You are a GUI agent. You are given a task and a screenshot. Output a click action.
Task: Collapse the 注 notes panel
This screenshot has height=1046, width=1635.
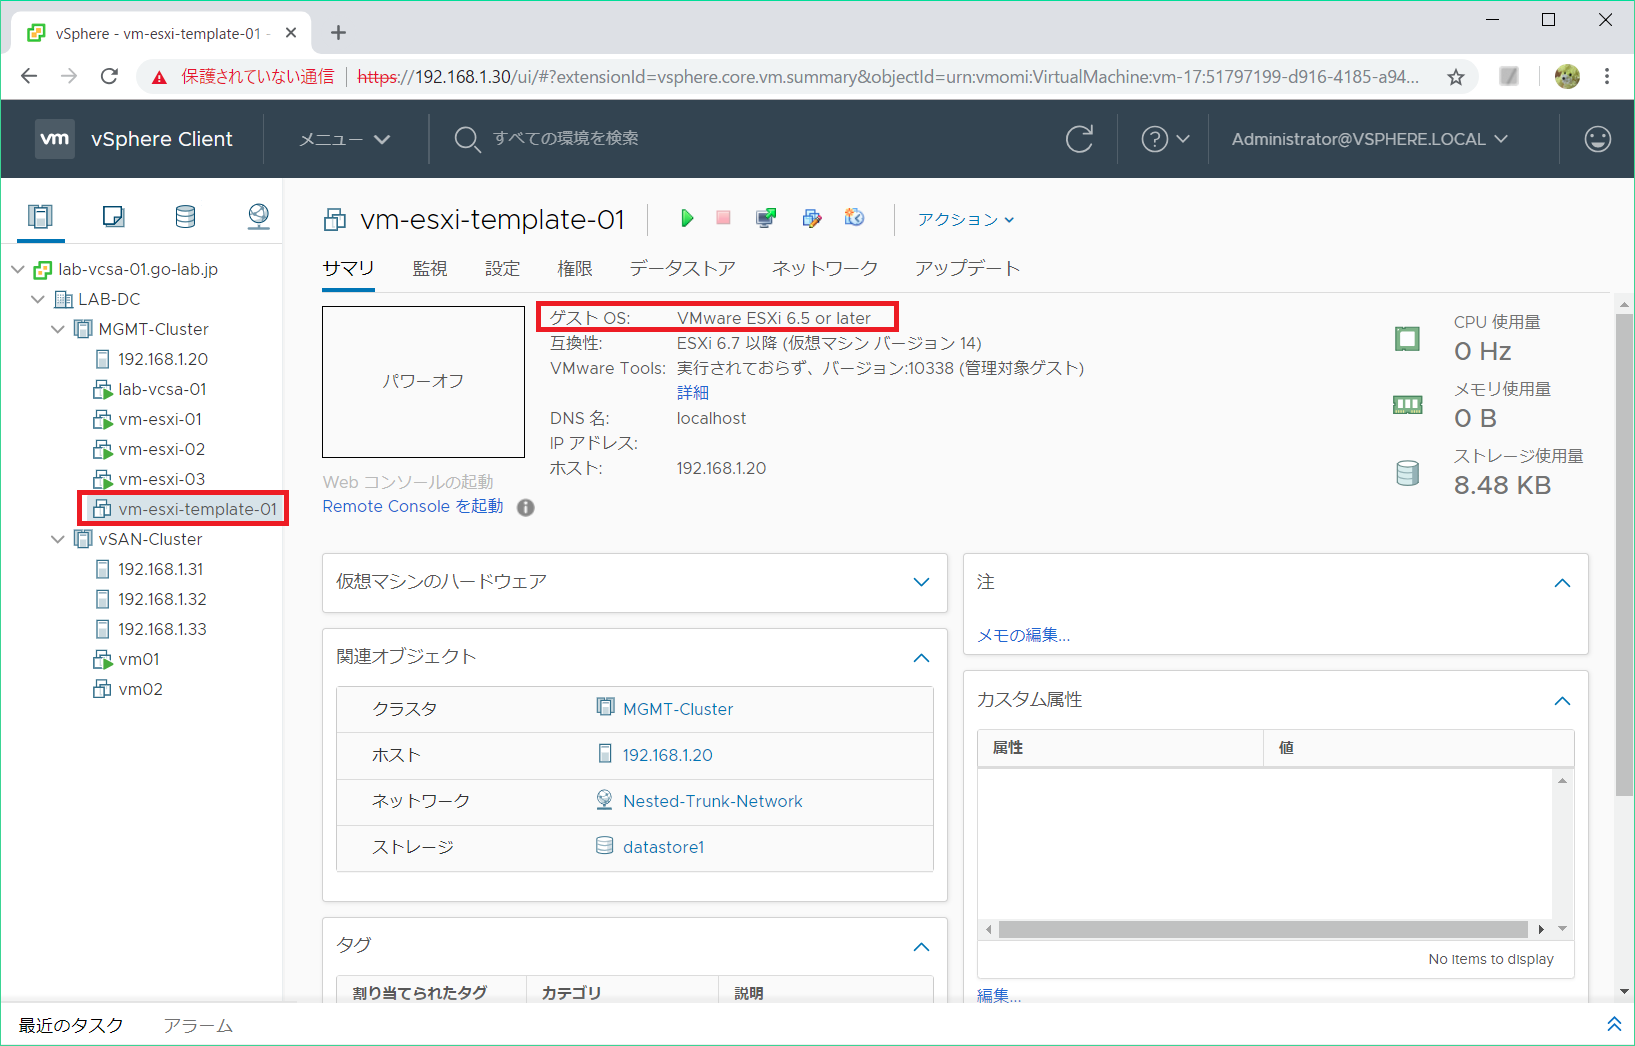click(x=1562, y=583)
